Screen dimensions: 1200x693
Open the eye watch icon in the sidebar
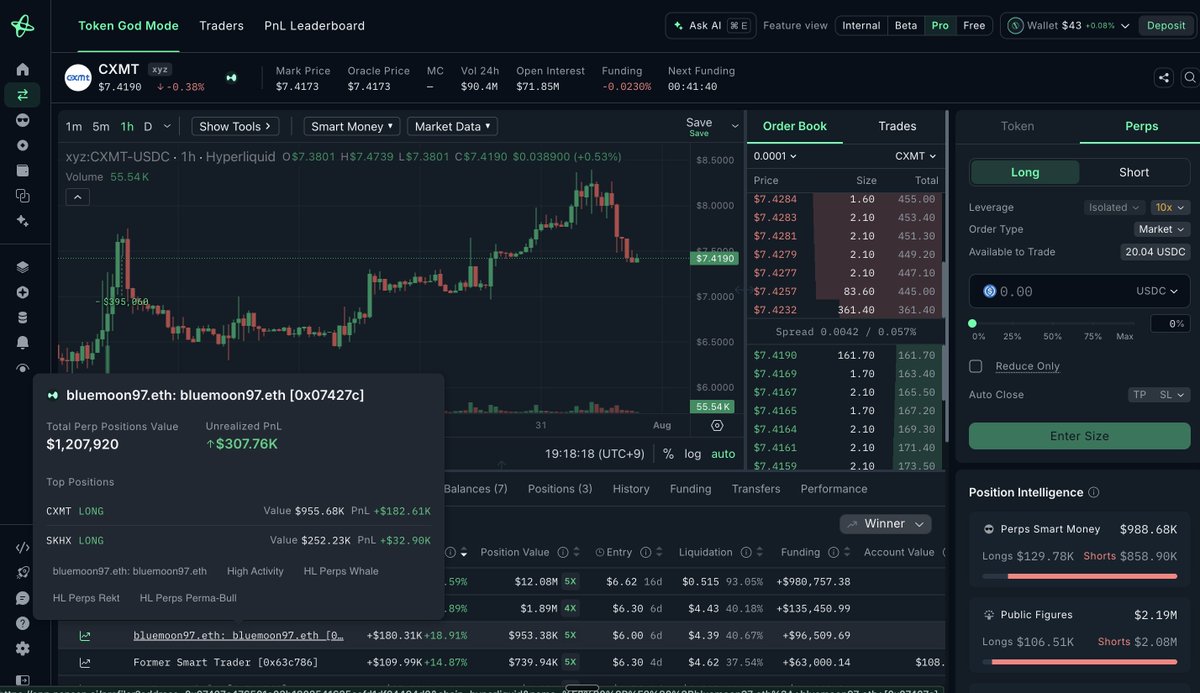(22, 368)
